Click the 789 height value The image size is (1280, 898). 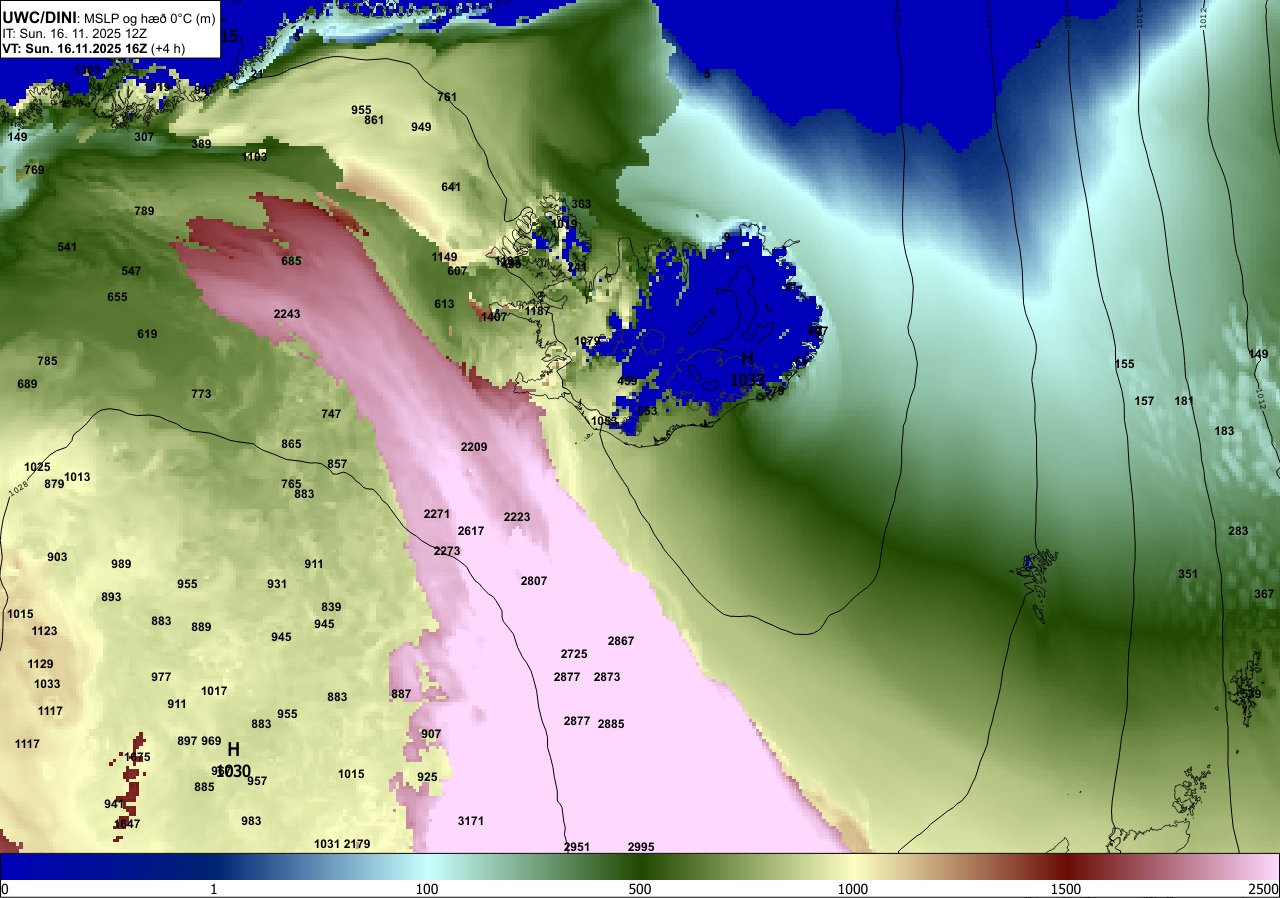pyautogui.click(x=144, y=211)
